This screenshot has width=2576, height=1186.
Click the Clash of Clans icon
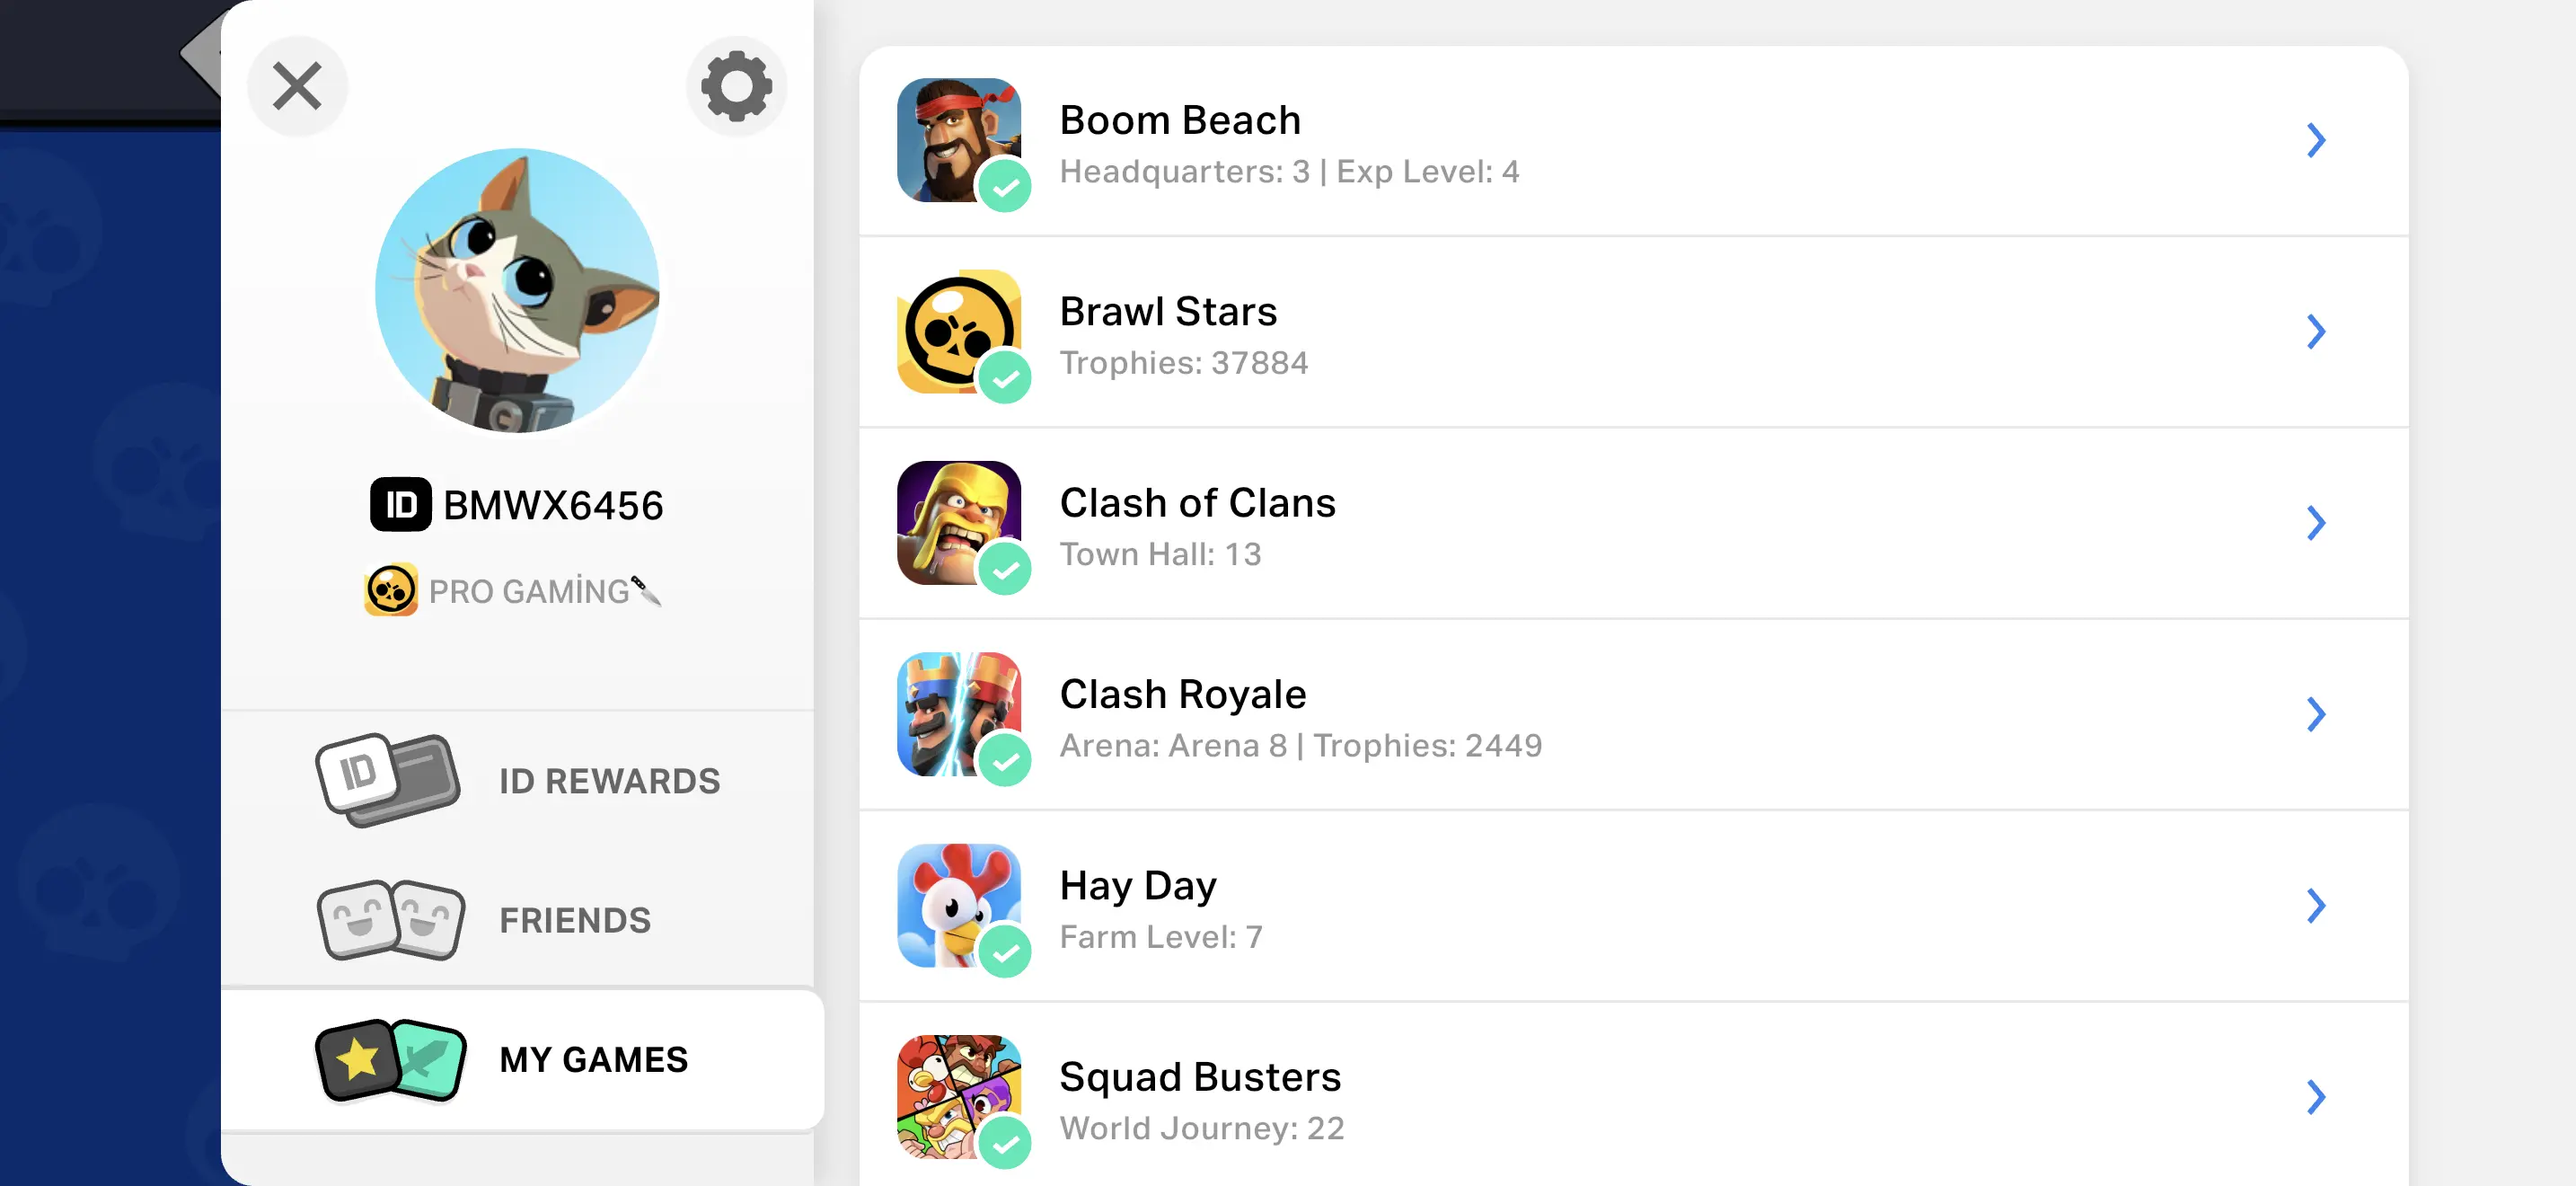click(x=958, y=522)
